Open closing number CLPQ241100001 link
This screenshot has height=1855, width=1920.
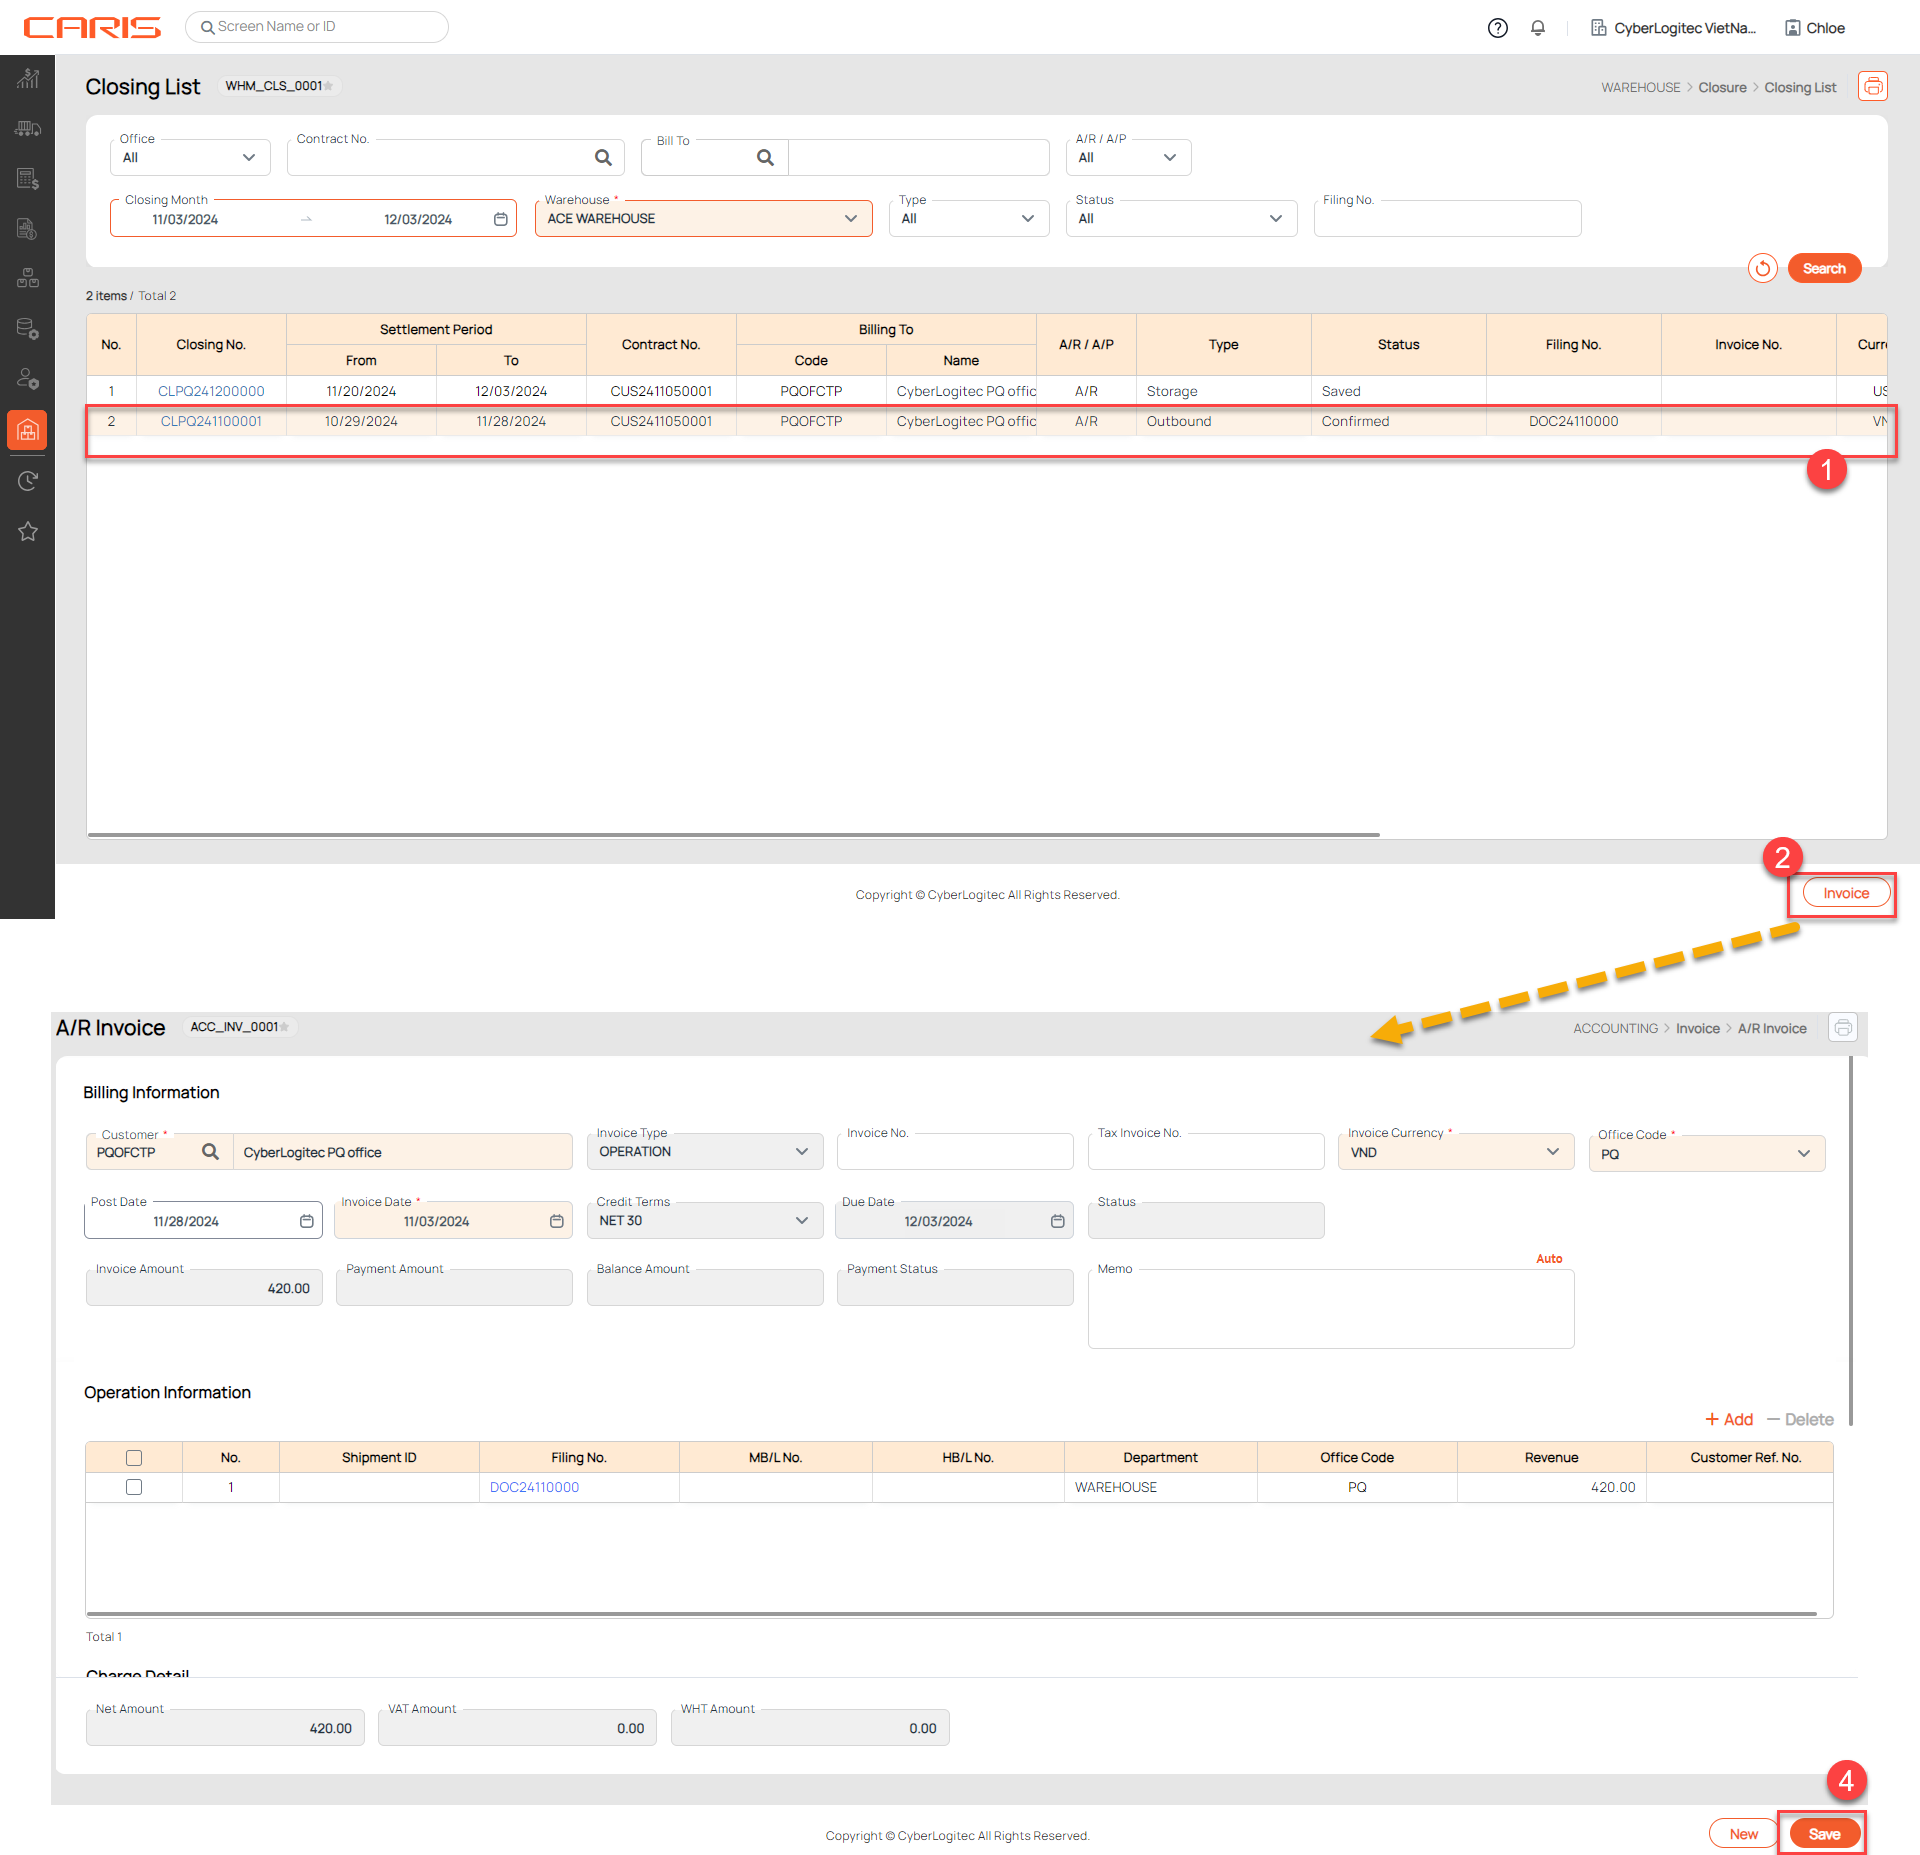click(211, 422)
